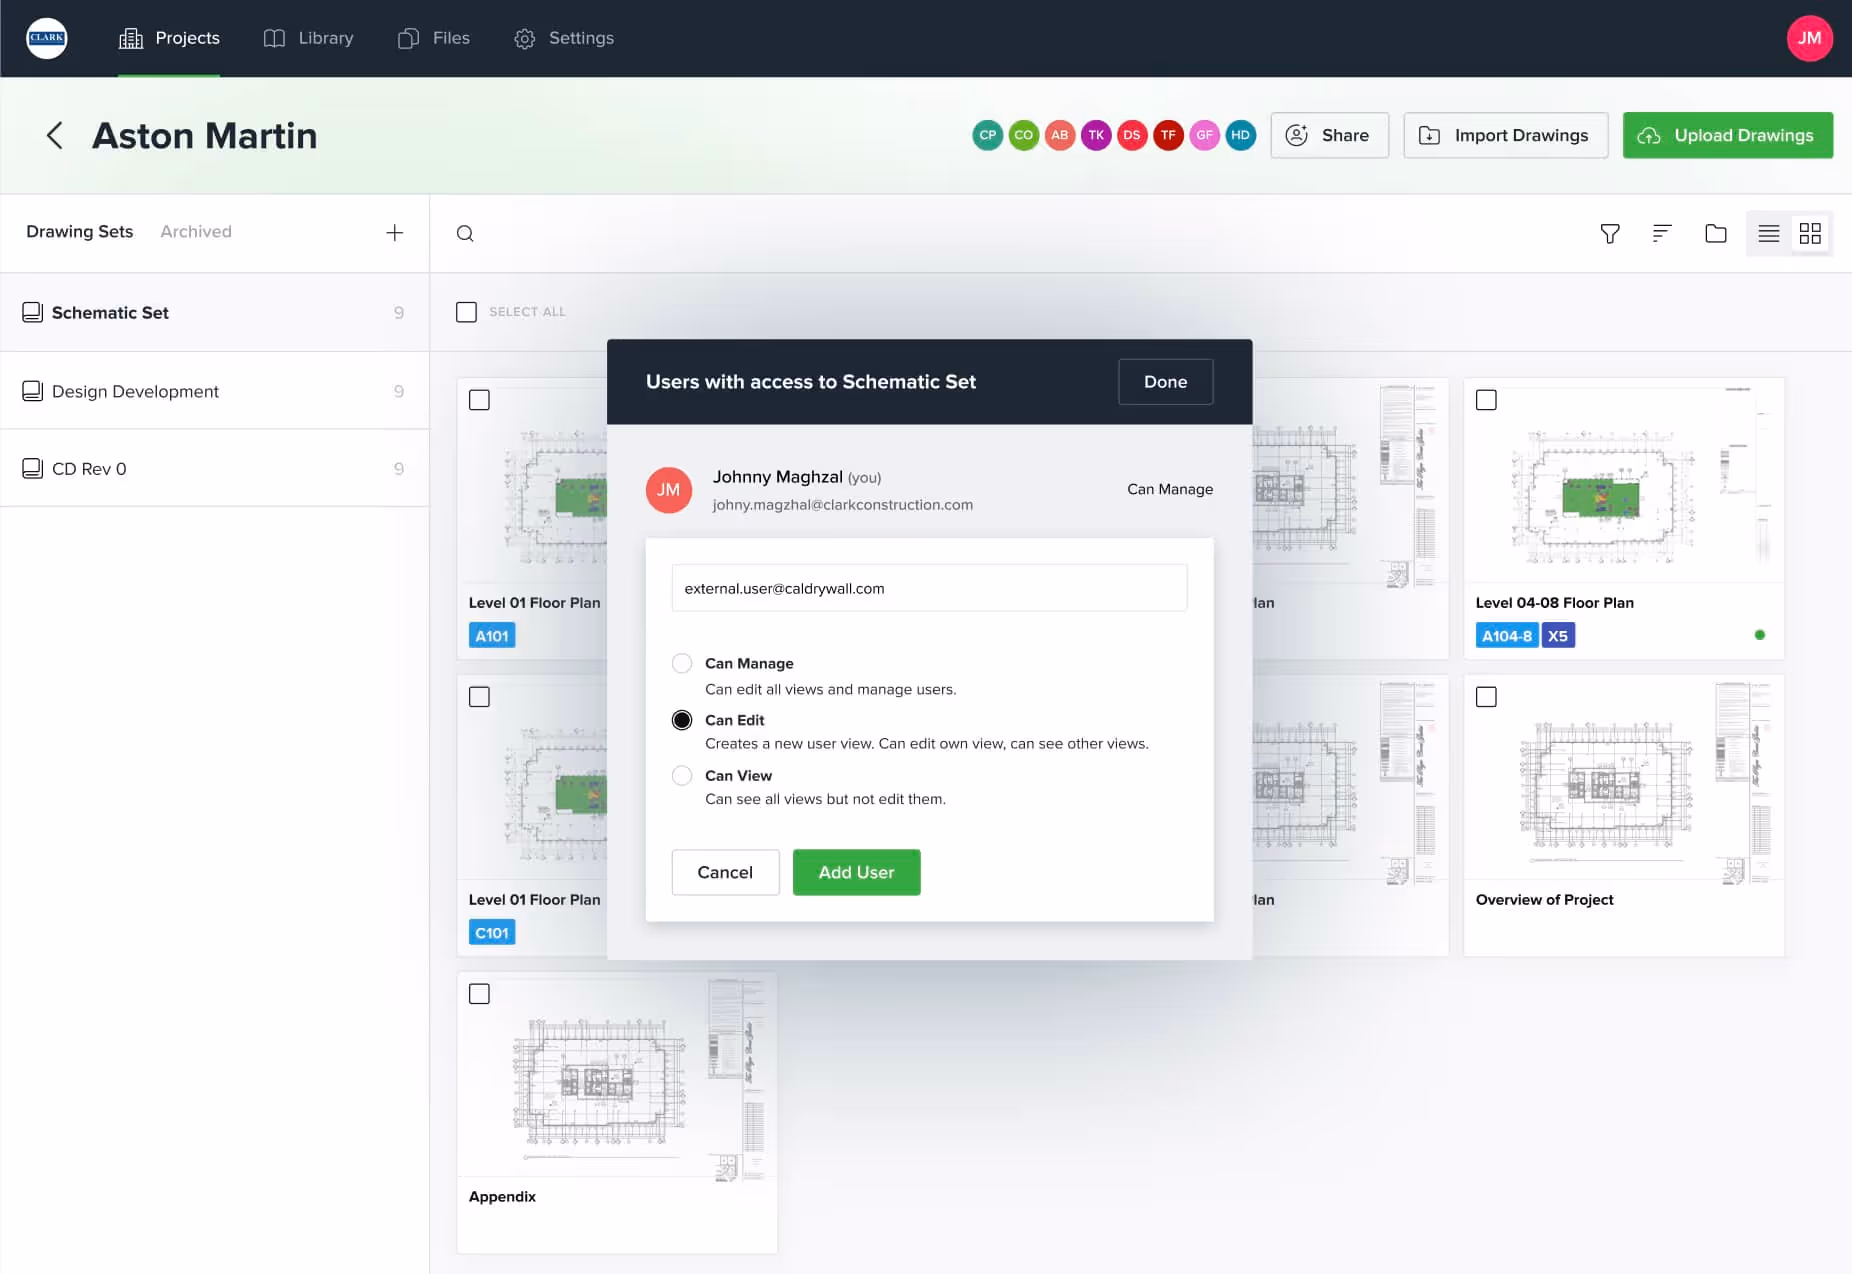Click the TF member avatar
The image size is (1852, 1274).
[x=1168, y=135]
